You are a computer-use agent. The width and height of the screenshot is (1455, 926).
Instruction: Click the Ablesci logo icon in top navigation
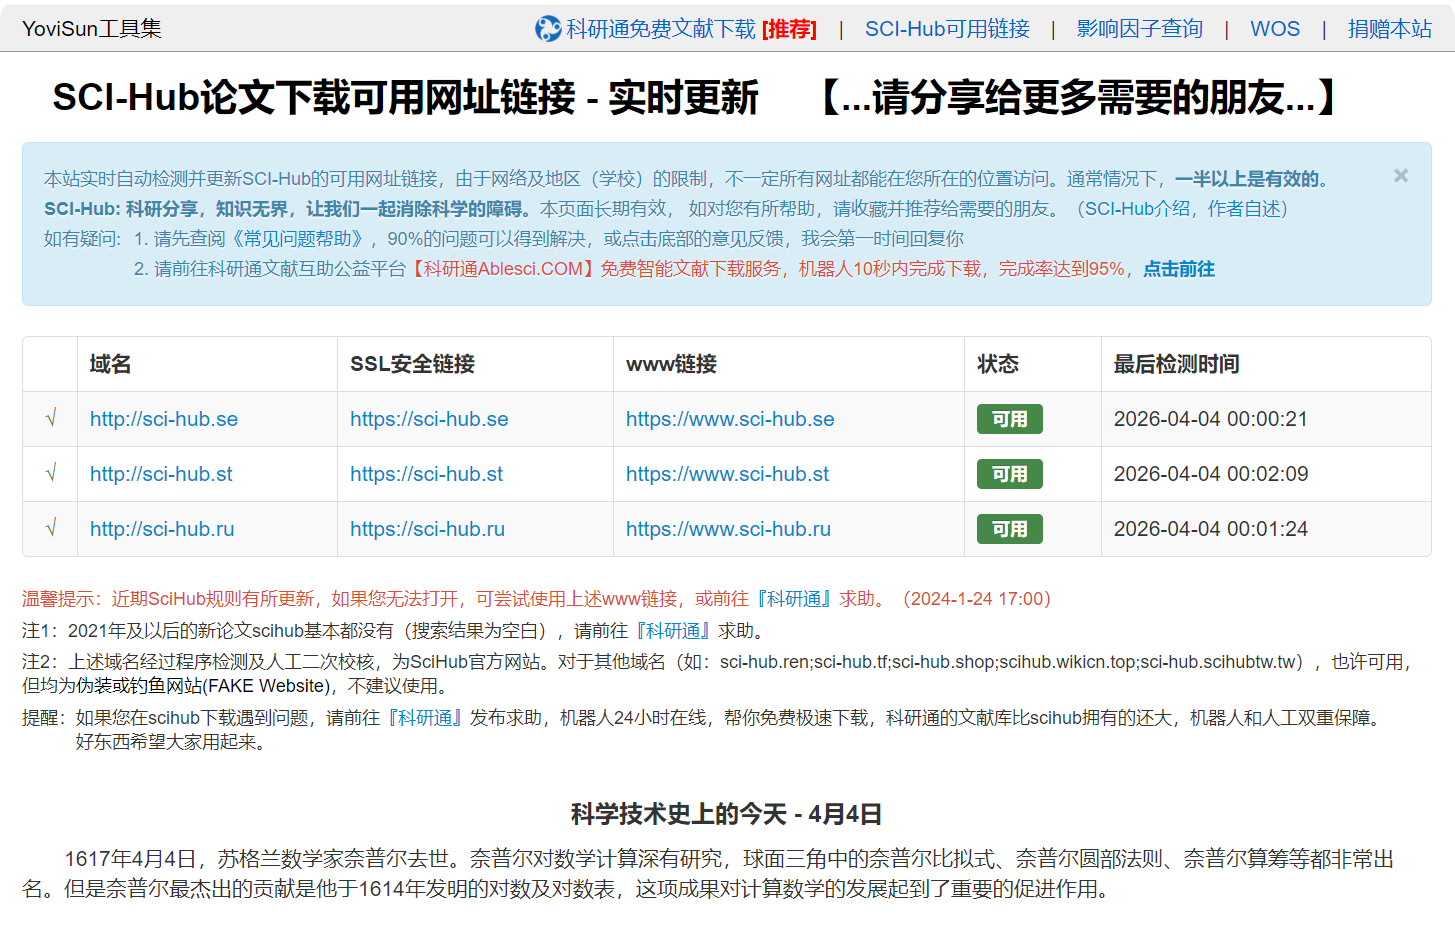[x=546, y=29]
